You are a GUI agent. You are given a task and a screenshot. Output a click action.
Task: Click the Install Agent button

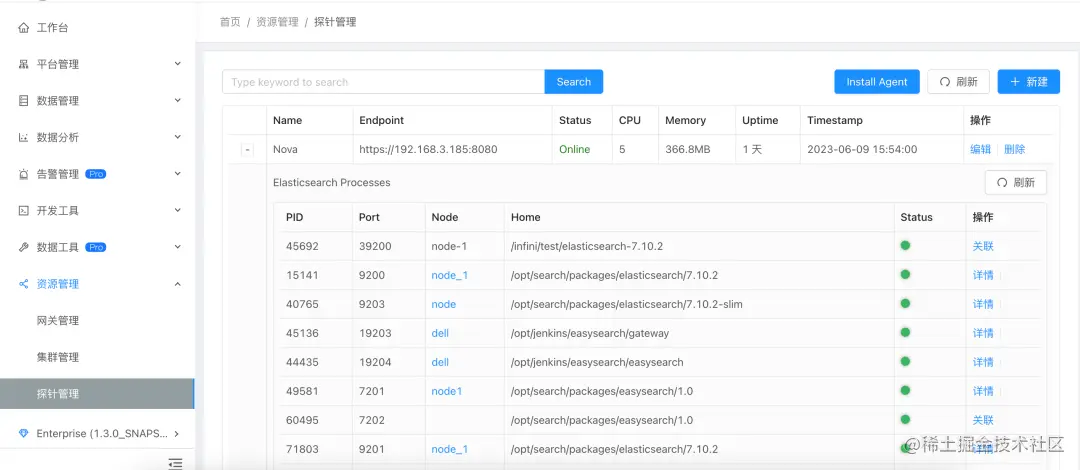[x=877, y=81]
